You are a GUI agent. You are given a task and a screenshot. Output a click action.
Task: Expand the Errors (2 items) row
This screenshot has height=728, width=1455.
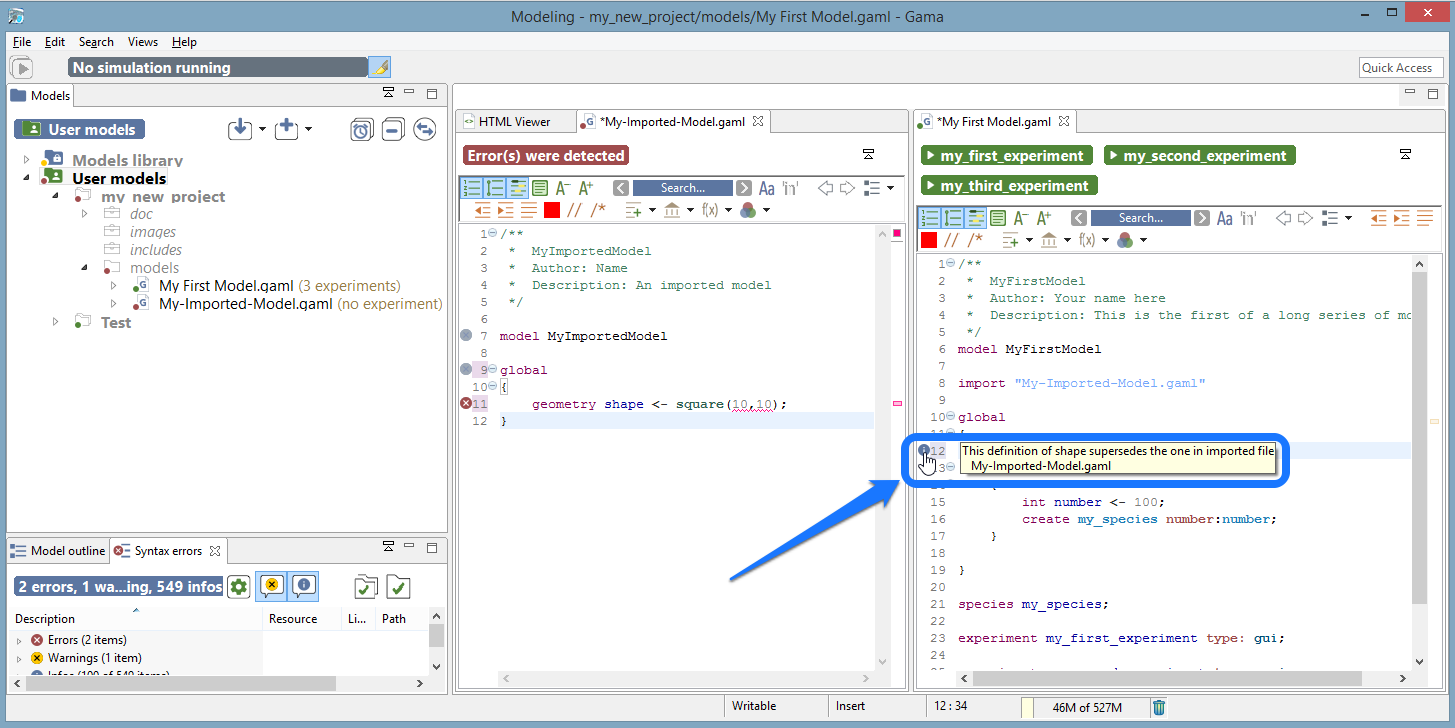pos(19,640)
